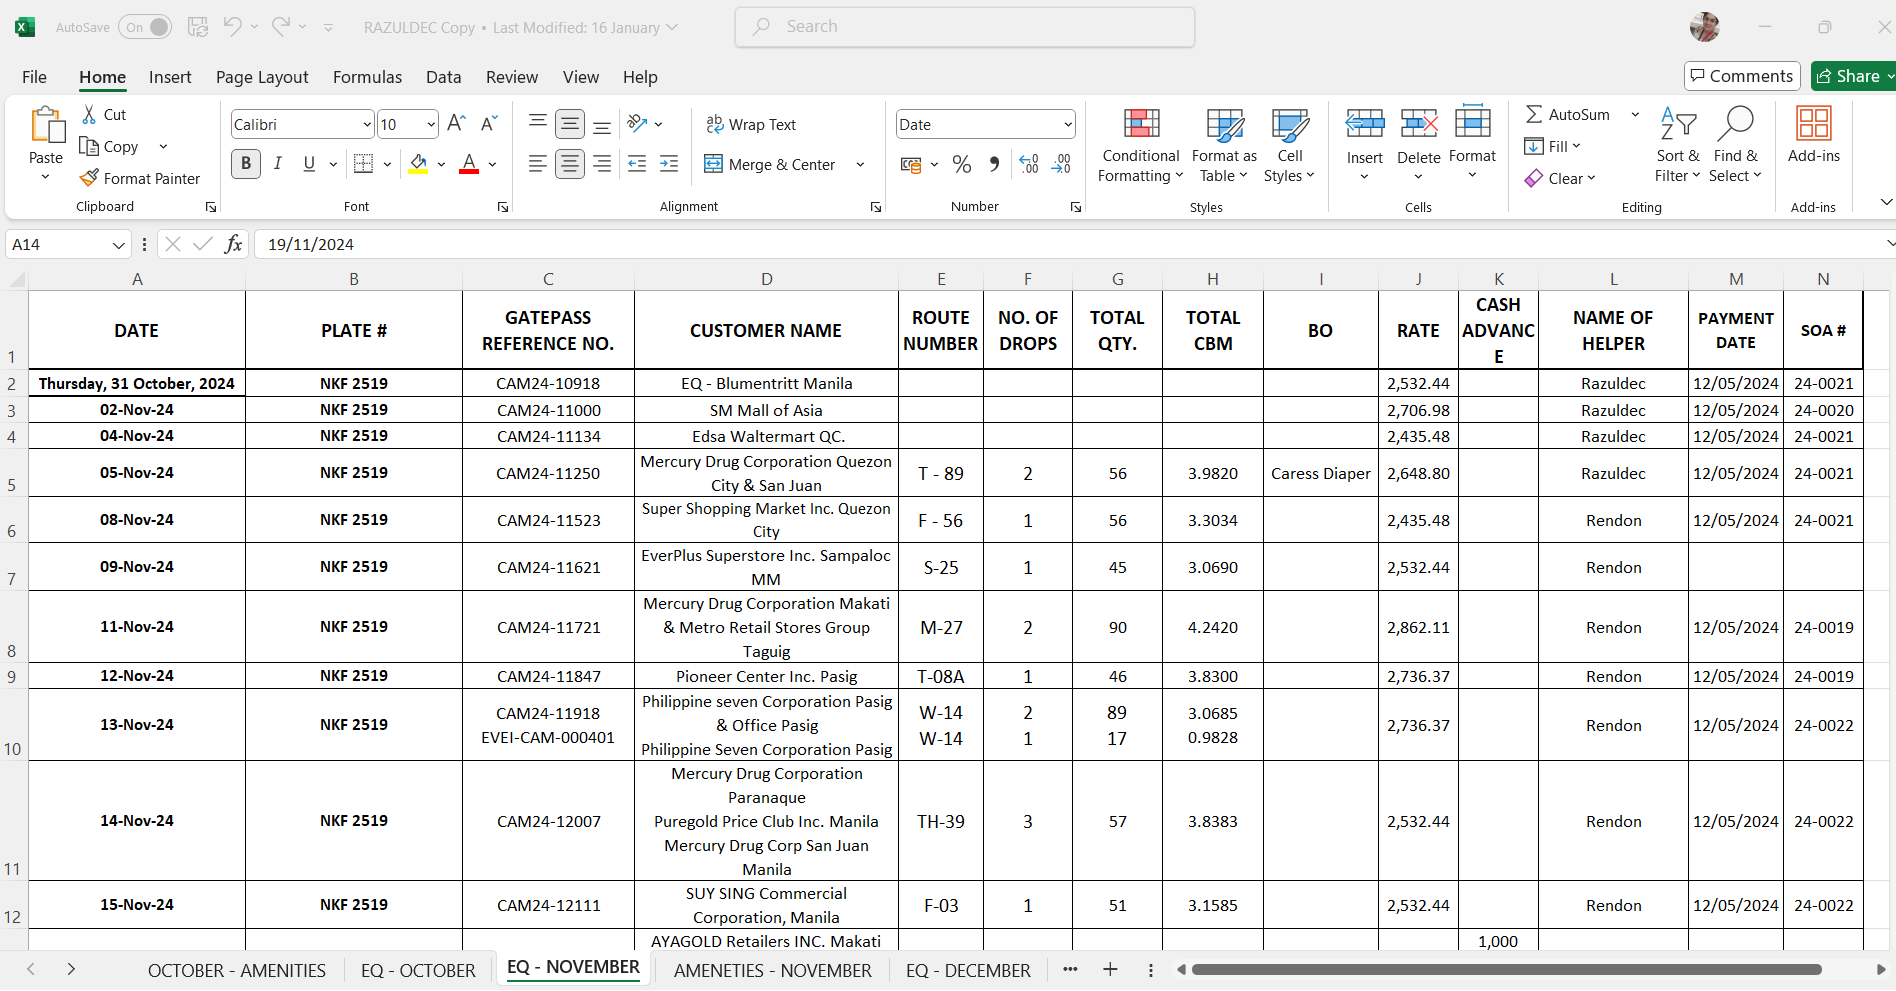Click the Insert Function fx icon
The height and width of the screenshot is (991, 1896).
coord(233,244)
